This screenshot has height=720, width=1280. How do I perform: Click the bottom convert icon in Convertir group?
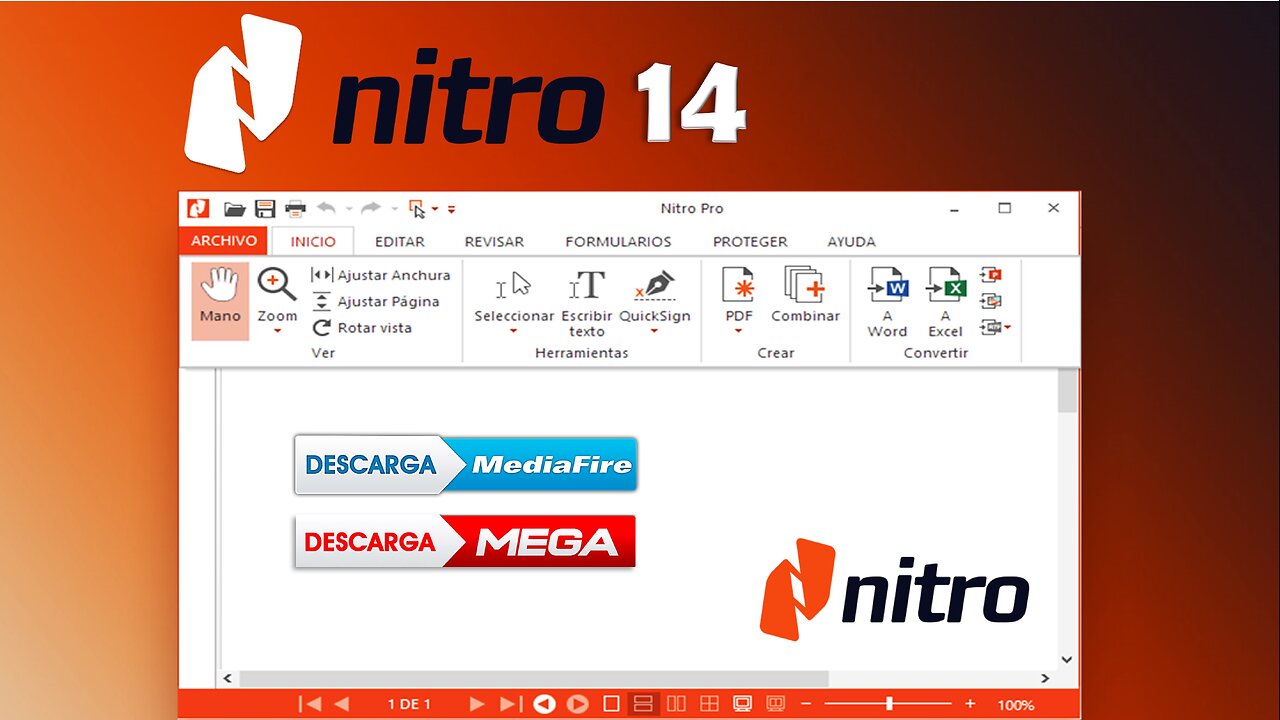[x=991, y=327]
